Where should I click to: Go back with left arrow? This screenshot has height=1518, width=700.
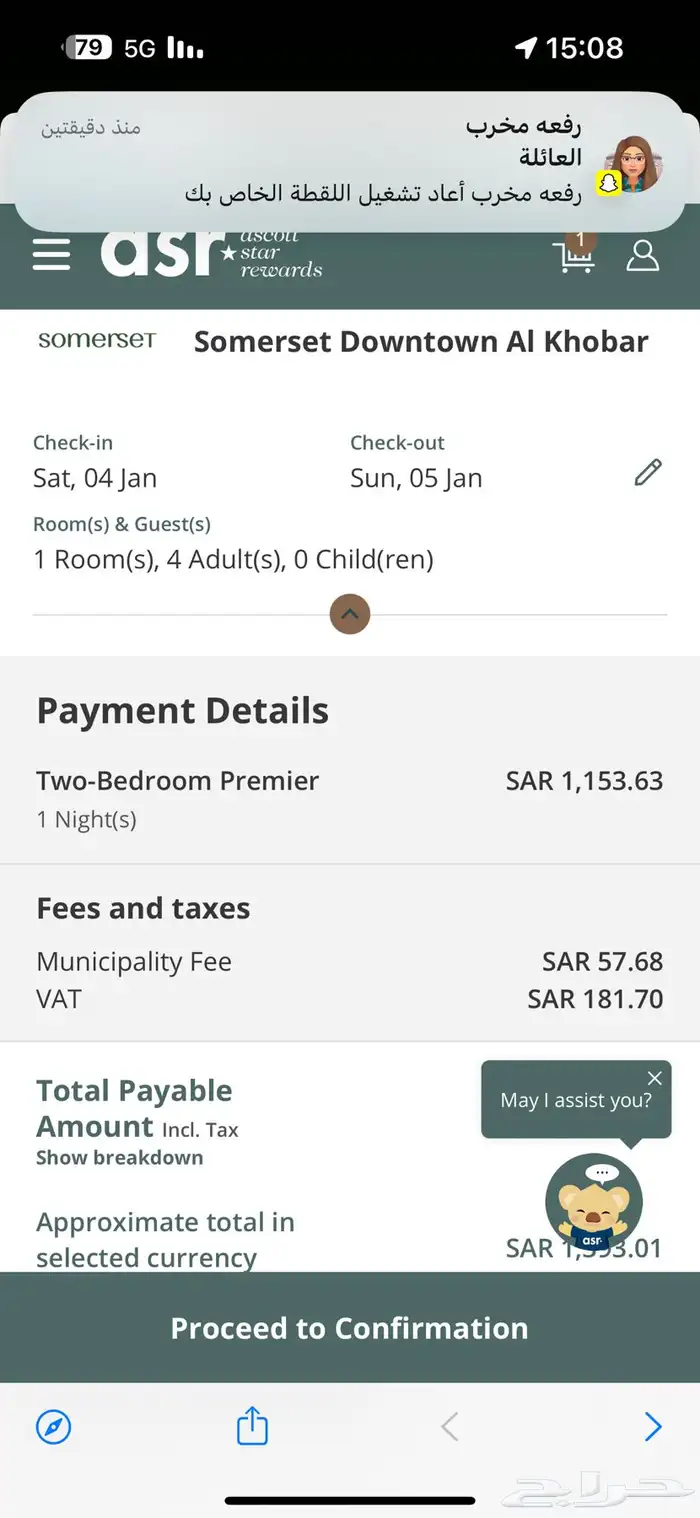[x=450, y=1426]
